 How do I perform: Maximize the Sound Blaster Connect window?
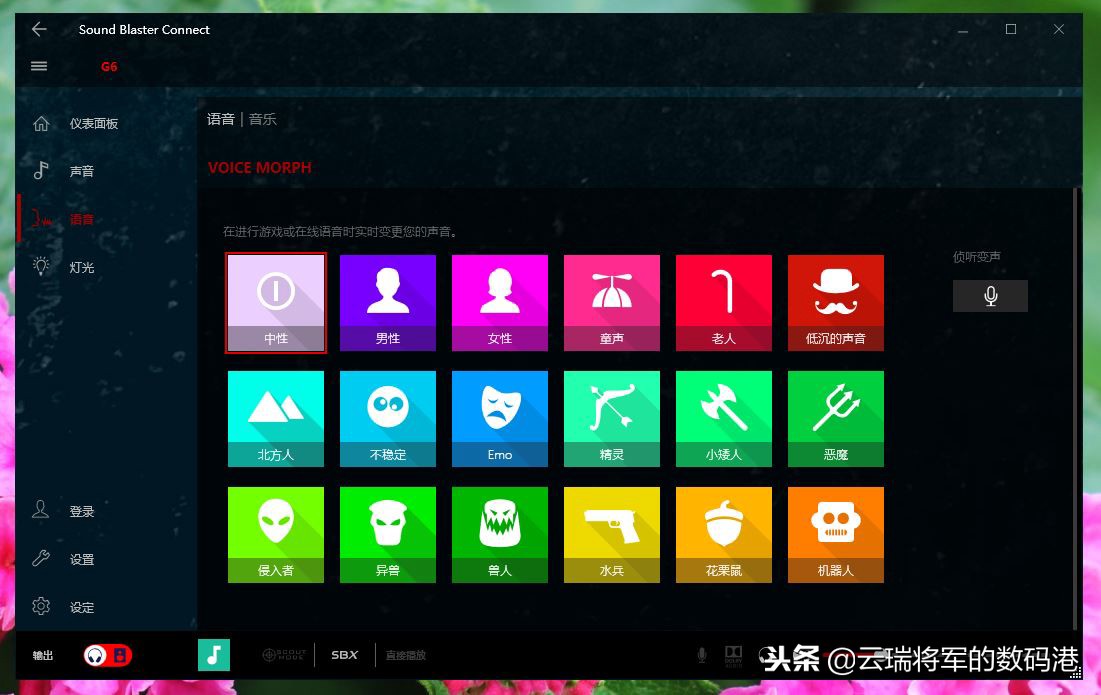[x=1010, y=29]
